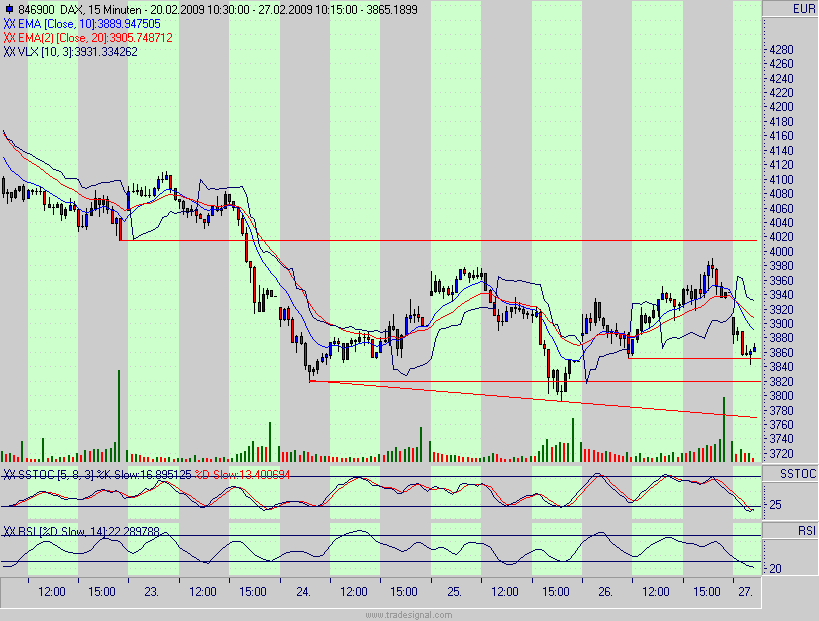The image size is (819, 621).
Task: Click the blue chart symbol icon before 846900
Action: tap(10, 7)
